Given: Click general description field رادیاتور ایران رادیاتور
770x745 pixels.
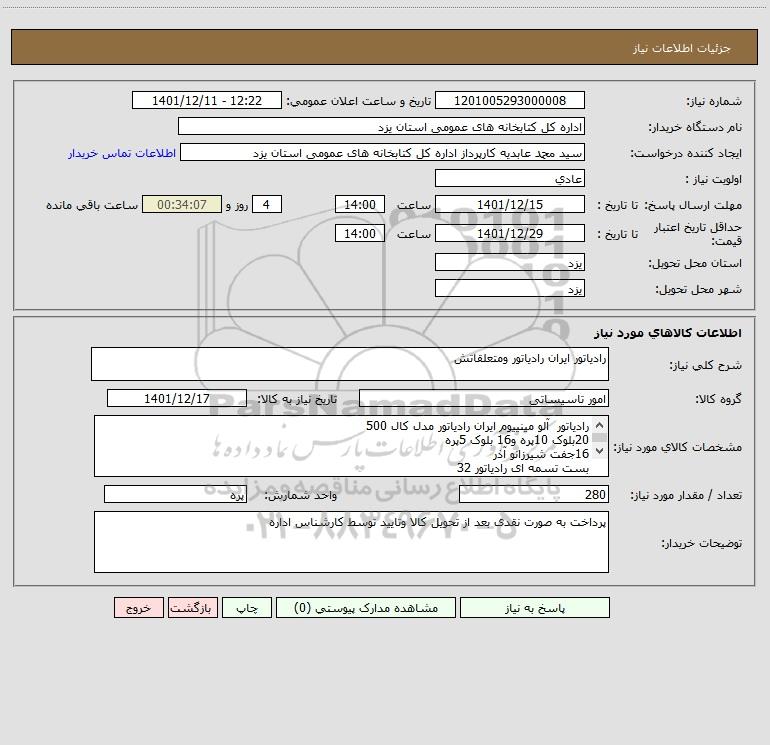Looking at the screenshot, I should (x=350, y=364).
